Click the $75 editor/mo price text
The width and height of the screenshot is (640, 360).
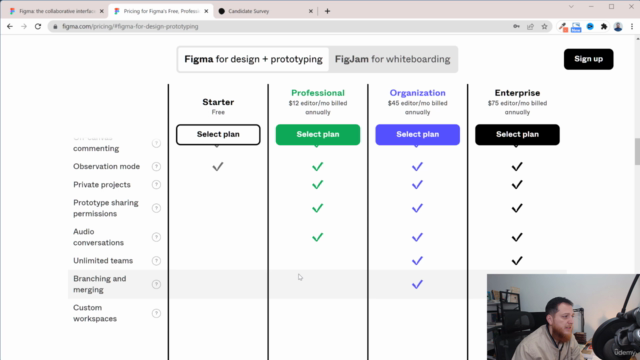coord(517,108)
